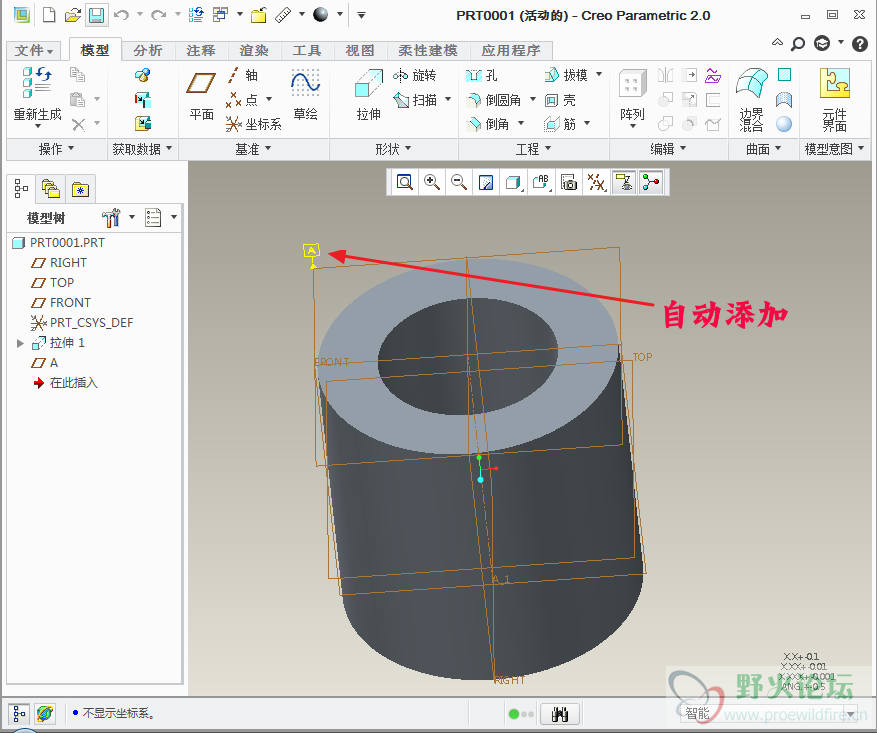Switch to the Folder Browser navigator tab
877x733 pixels.
coord(51,189)
